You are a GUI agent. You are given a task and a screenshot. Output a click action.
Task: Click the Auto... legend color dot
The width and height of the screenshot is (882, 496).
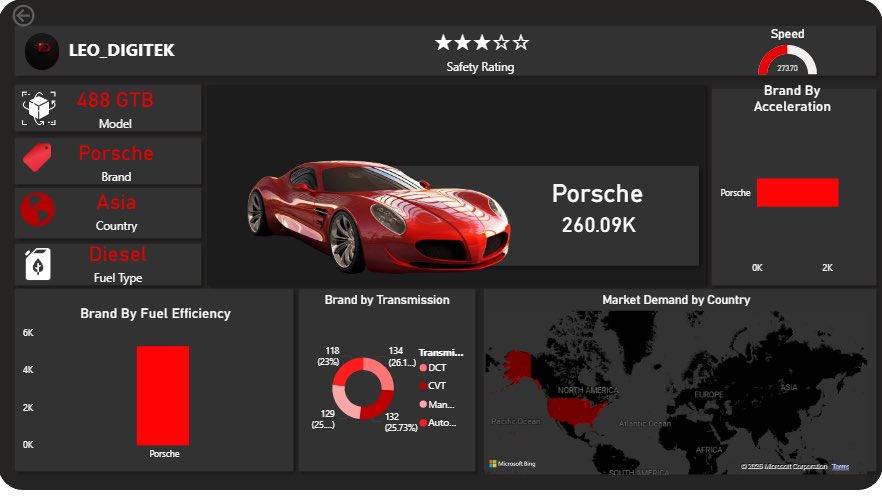[x=423, y=423]
